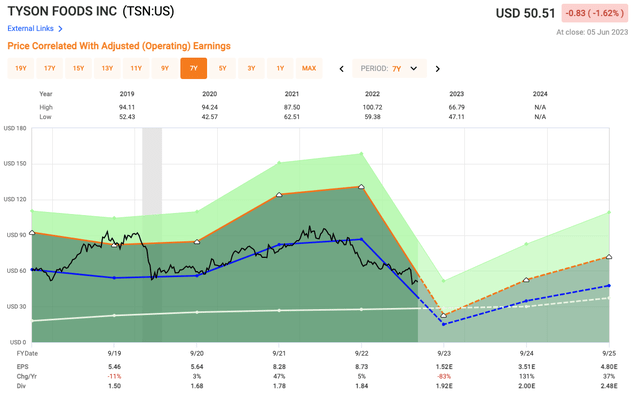Click the 9/25 estimate triangle marker
This screenshot has width=640, height=394.
[x=609, y=257]
